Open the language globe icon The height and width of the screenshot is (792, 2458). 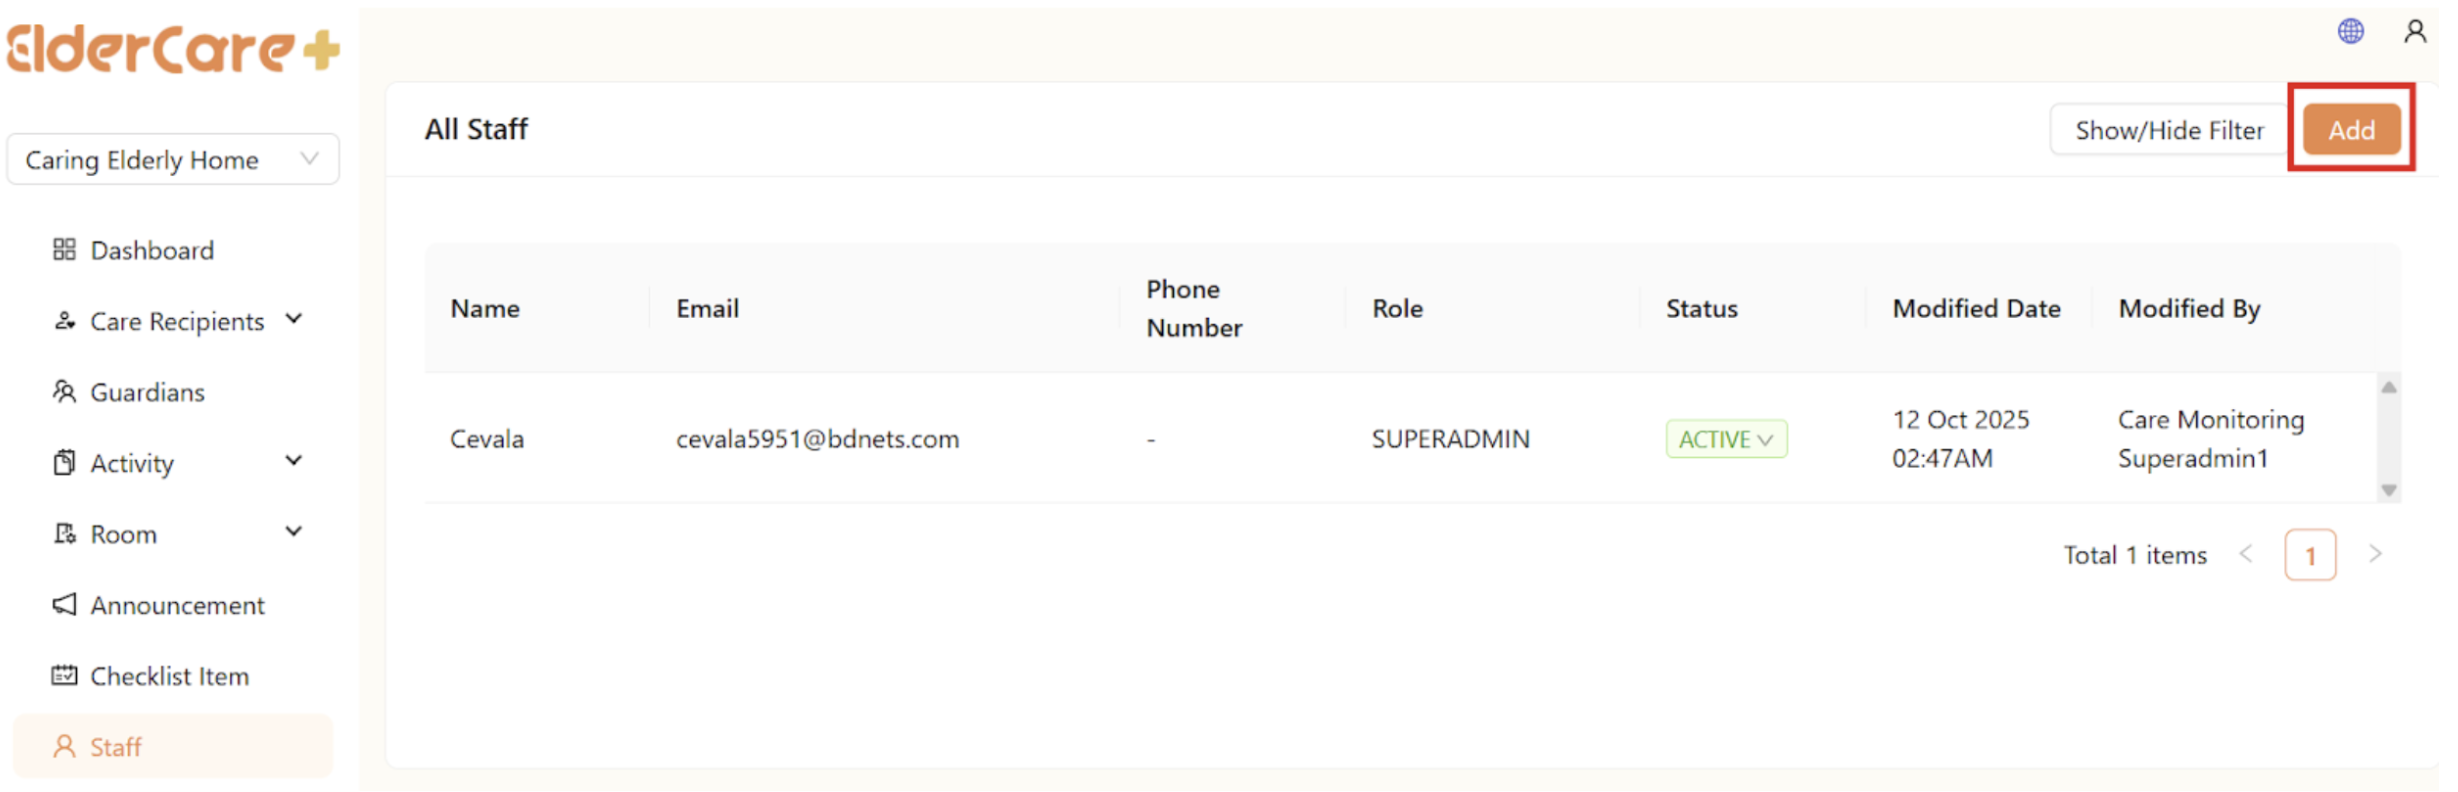coord(2350,31)
